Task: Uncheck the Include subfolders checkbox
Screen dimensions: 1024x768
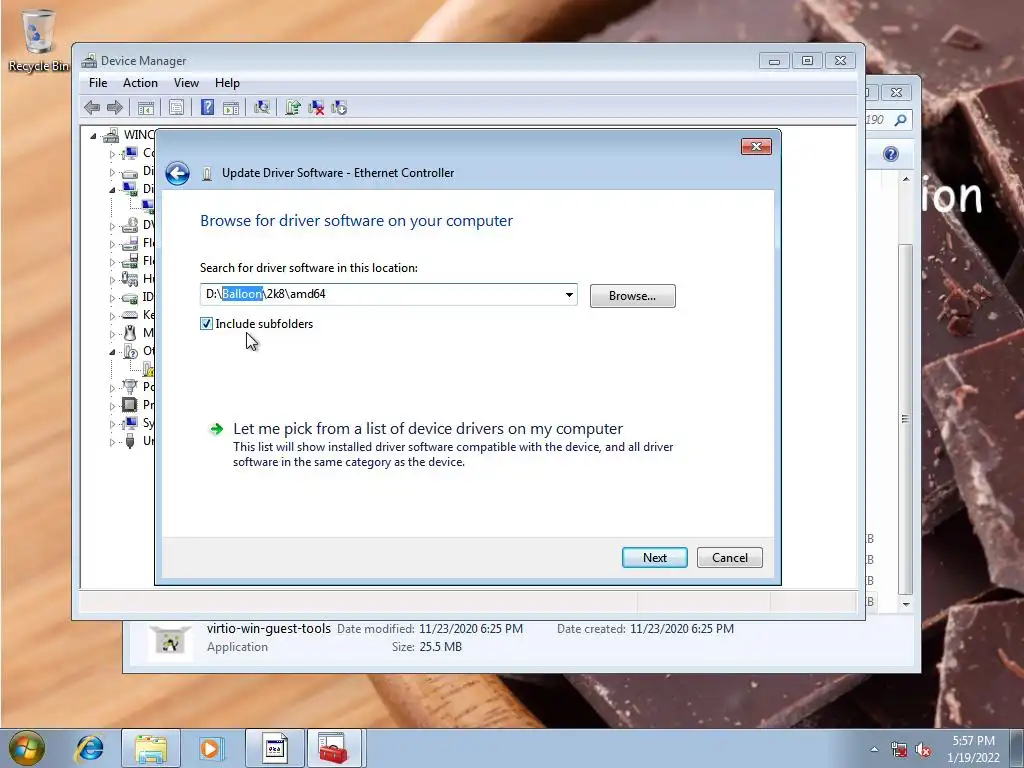Action: coord(206,324)
